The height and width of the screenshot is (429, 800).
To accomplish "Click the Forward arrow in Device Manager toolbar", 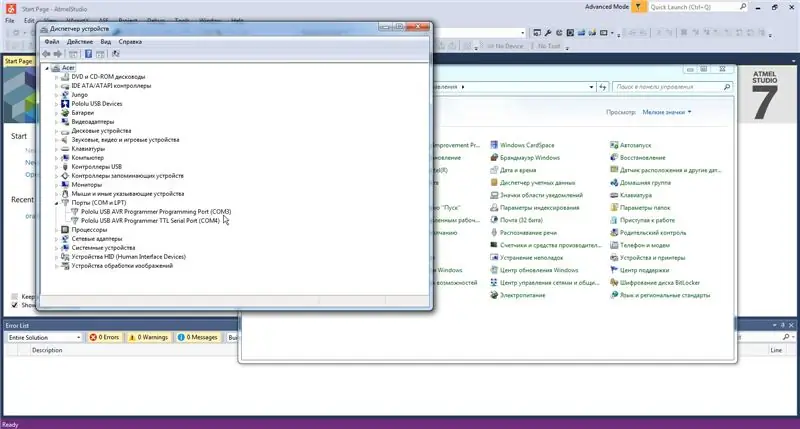I will click(58, 54).
